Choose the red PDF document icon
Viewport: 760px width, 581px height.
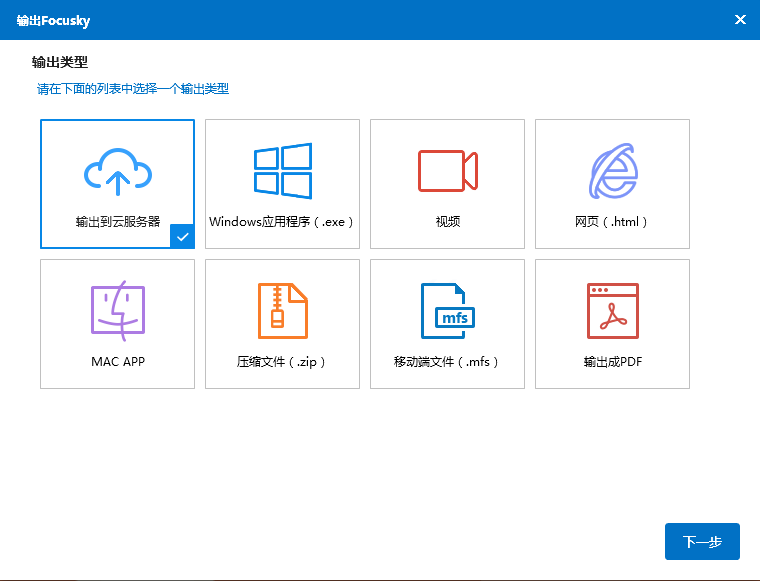[x=613, y=311]
